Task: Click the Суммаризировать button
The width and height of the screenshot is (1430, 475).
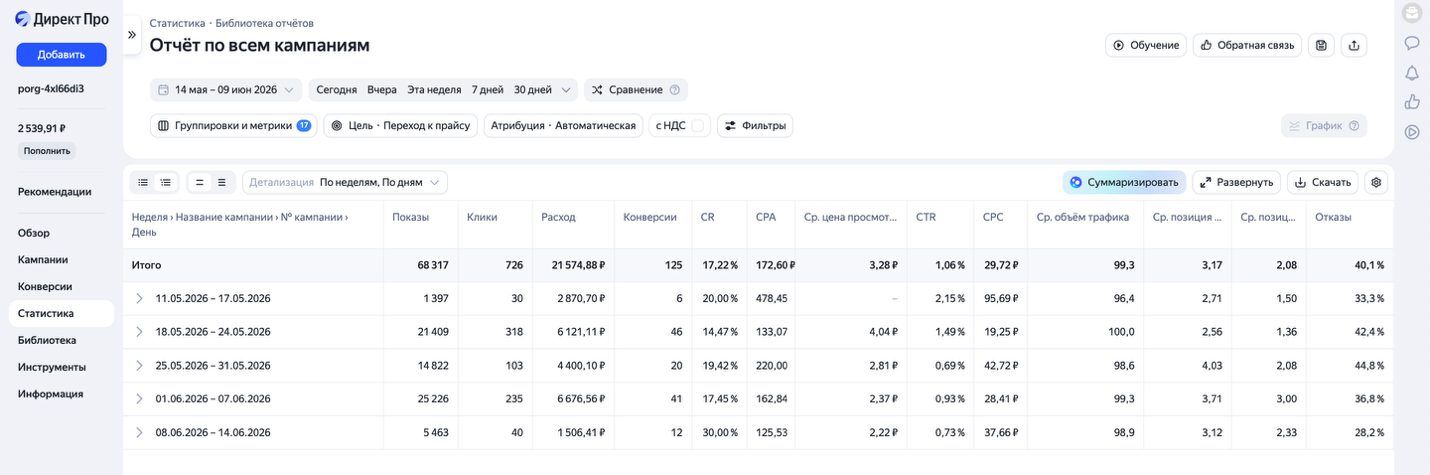Action: coord(1124,182)
